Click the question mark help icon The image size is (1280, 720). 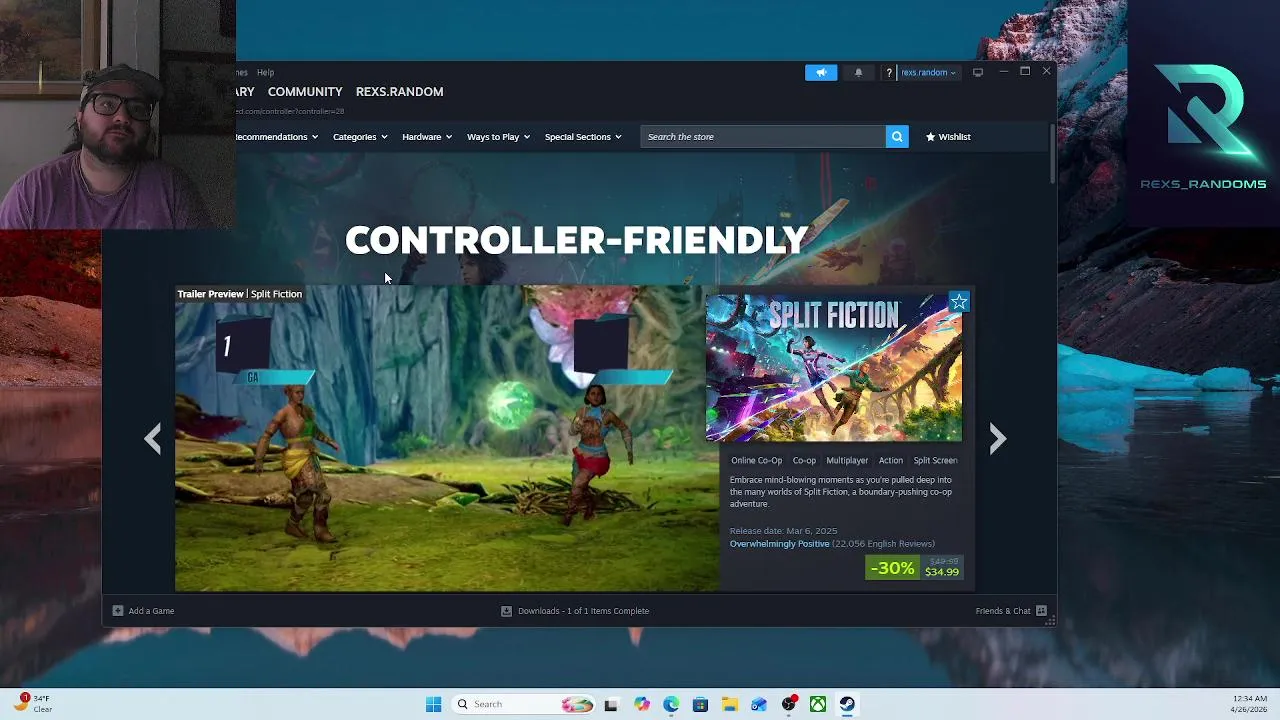click(888, 72)
